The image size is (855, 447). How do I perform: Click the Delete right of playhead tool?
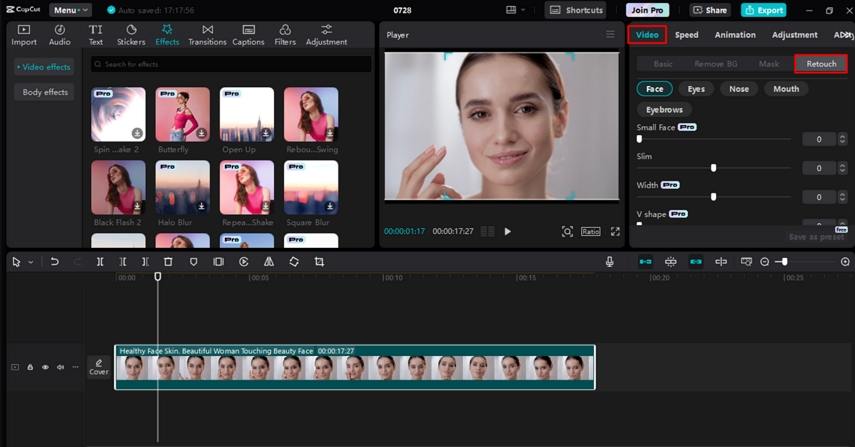point(145,262)
